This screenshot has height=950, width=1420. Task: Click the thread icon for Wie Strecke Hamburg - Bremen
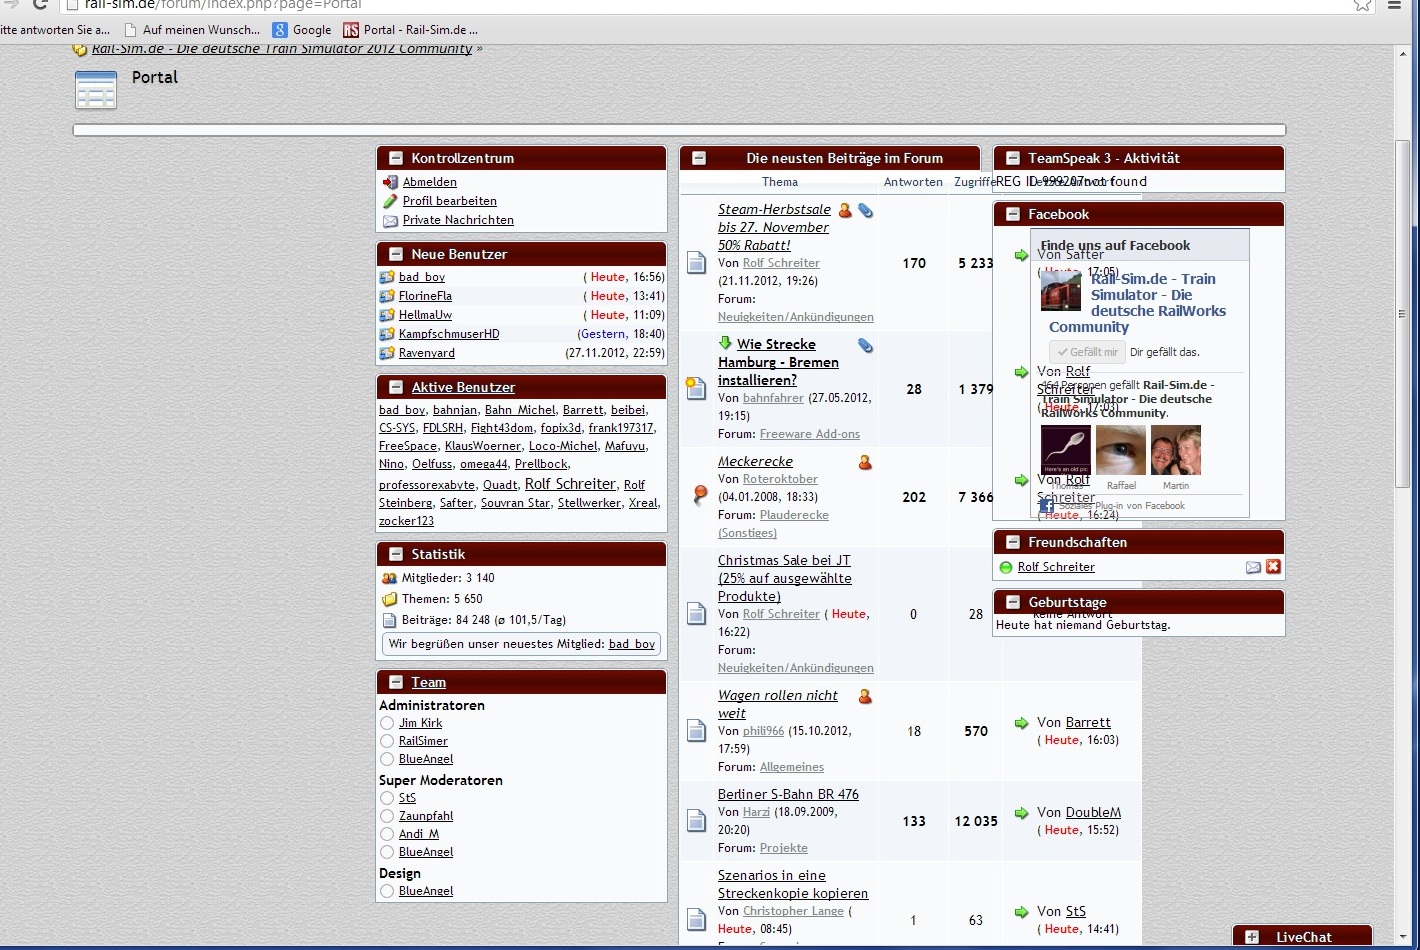coord(696,389)
